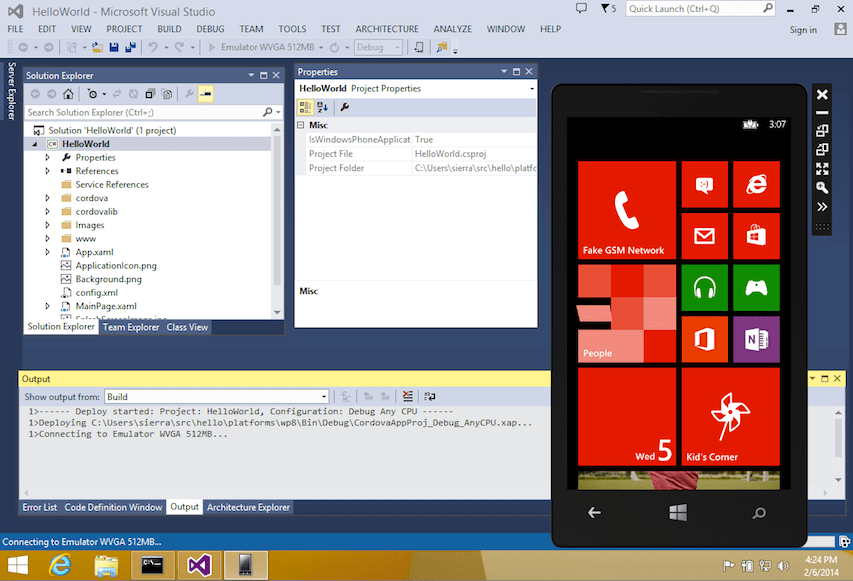The image size is (853, 581).
Task: Toggle word wrap in the Output window
Action: (432, 396)
